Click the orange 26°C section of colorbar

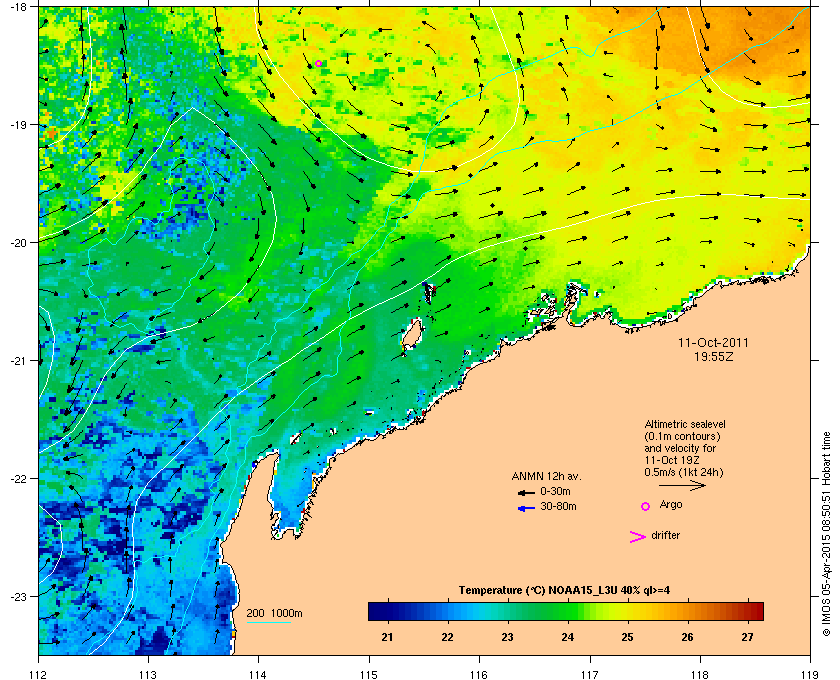point(687,611)
